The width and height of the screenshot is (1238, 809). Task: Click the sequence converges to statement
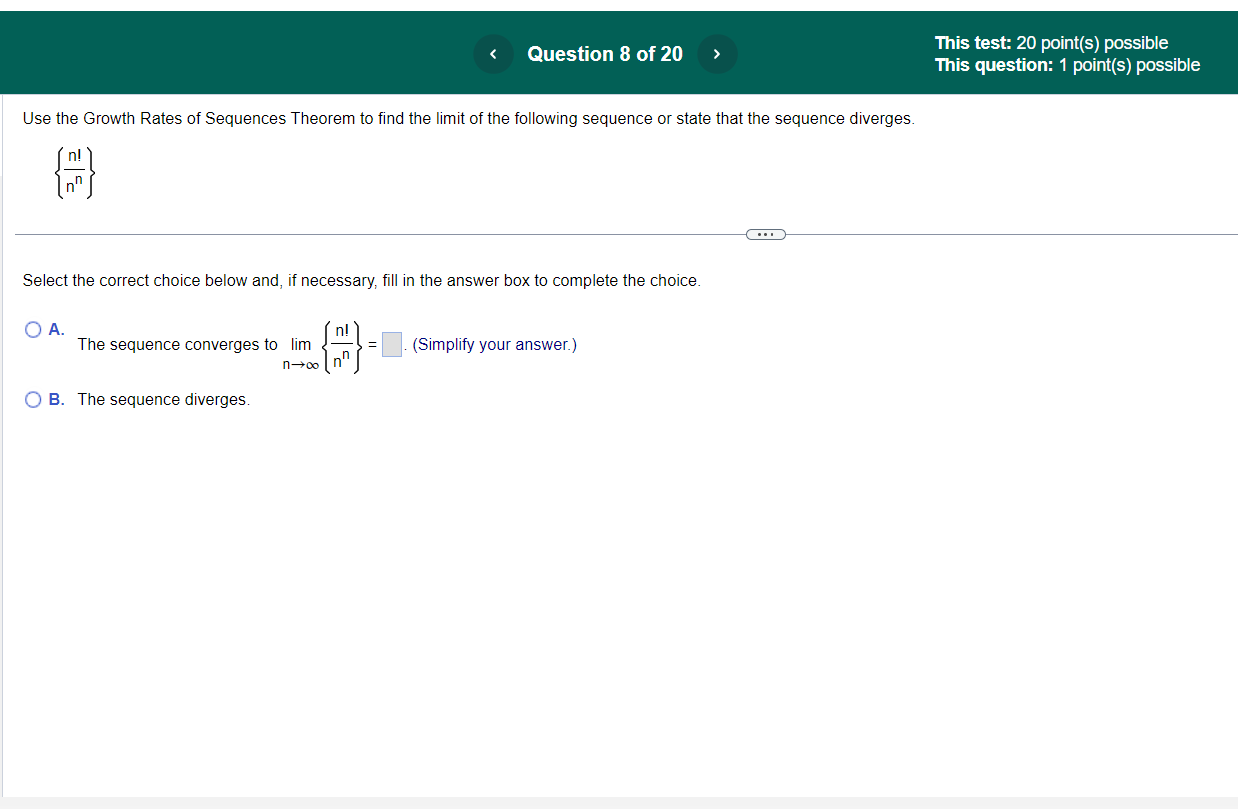click(x=177, y=344)
